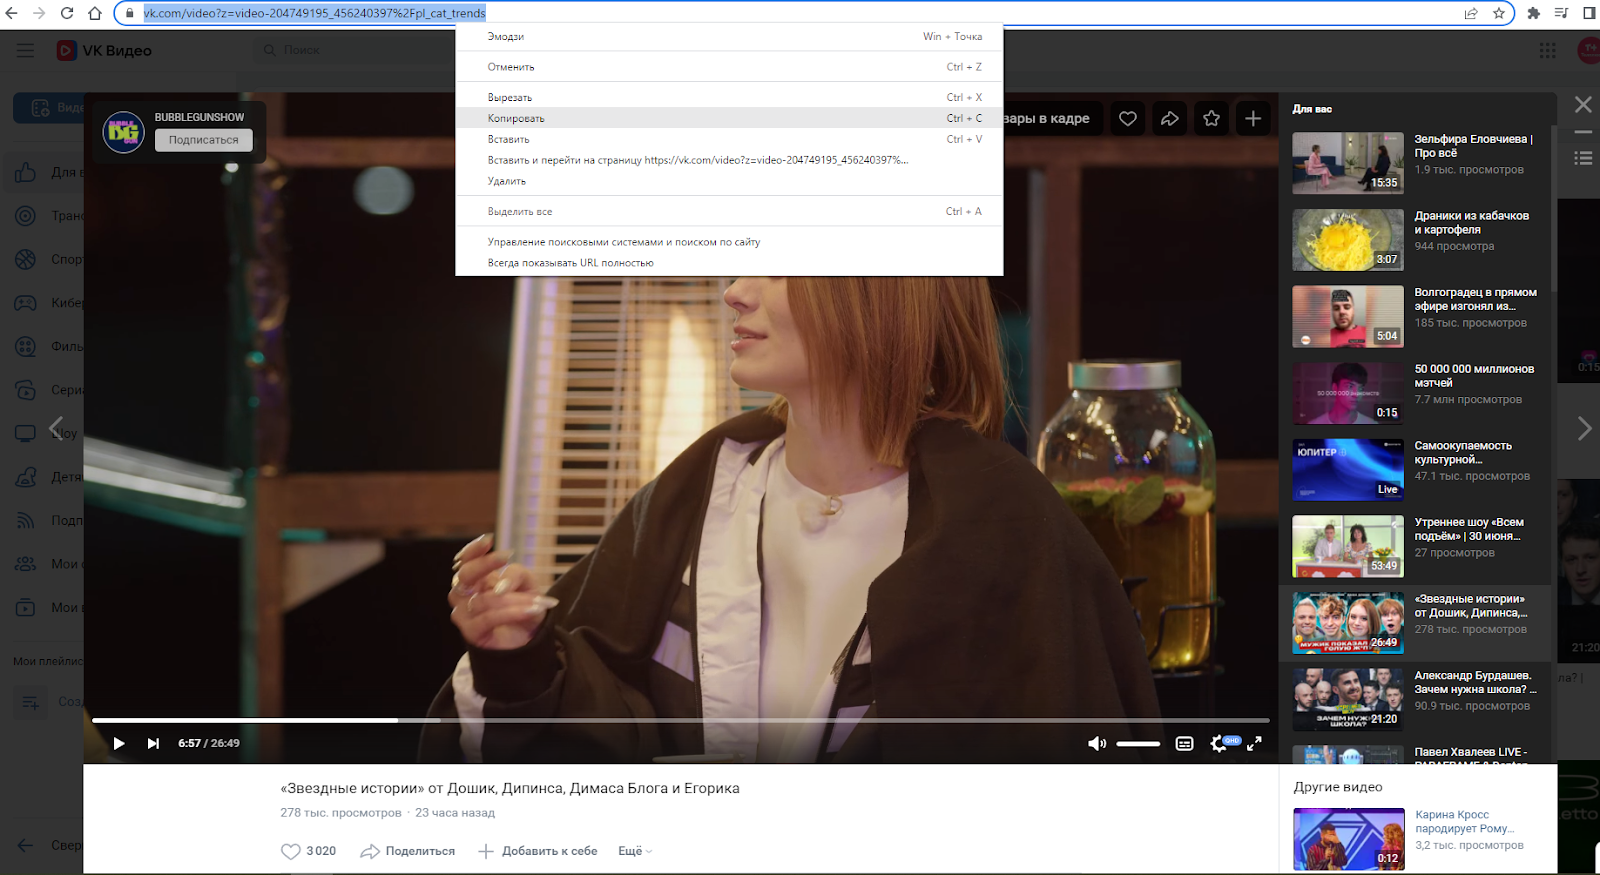Open the Драники из кабачков video thumbnail
This screenshot has width=1600, height=875.
pos(1347,240)
